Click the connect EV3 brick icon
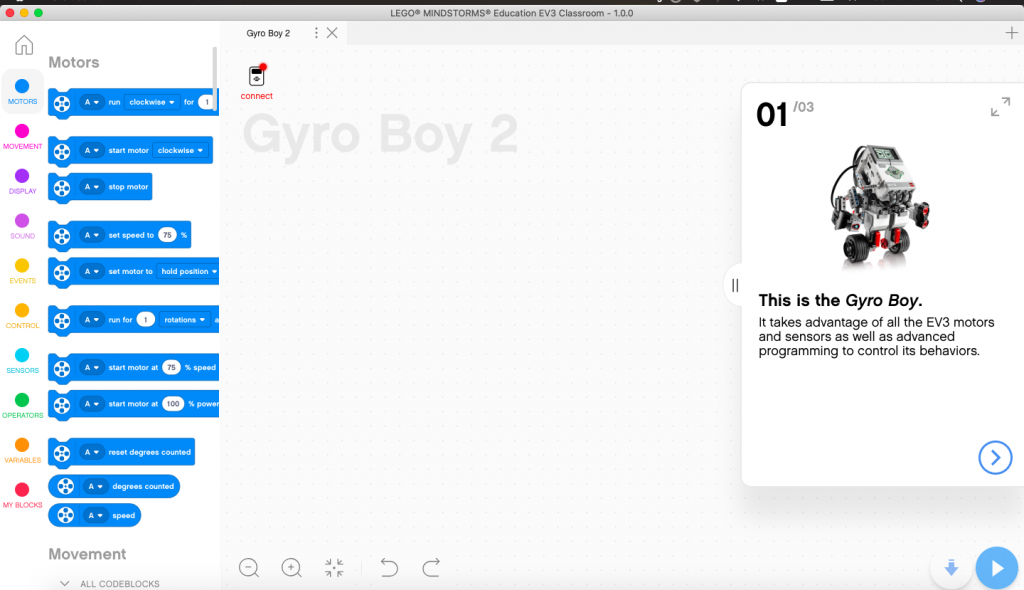 coord(256,77)
